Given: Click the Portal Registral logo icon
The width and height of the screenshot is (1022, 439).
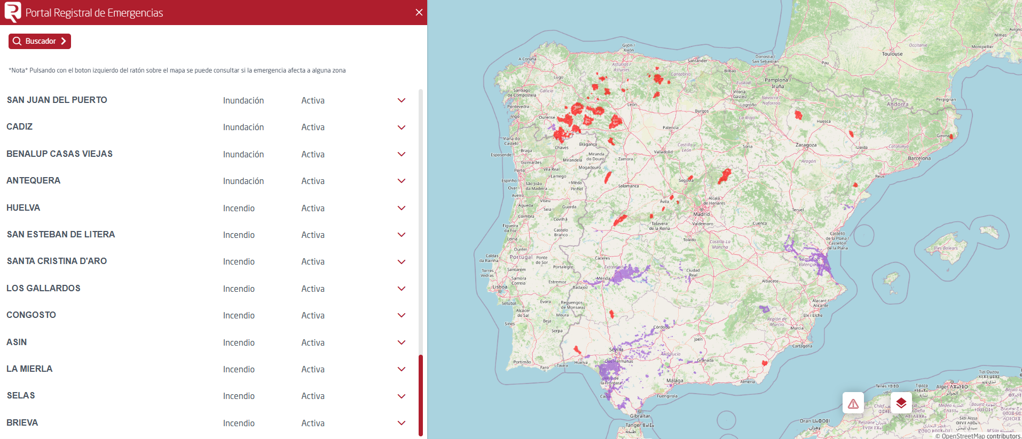Looking at the screenshot, I should (12, 12).
